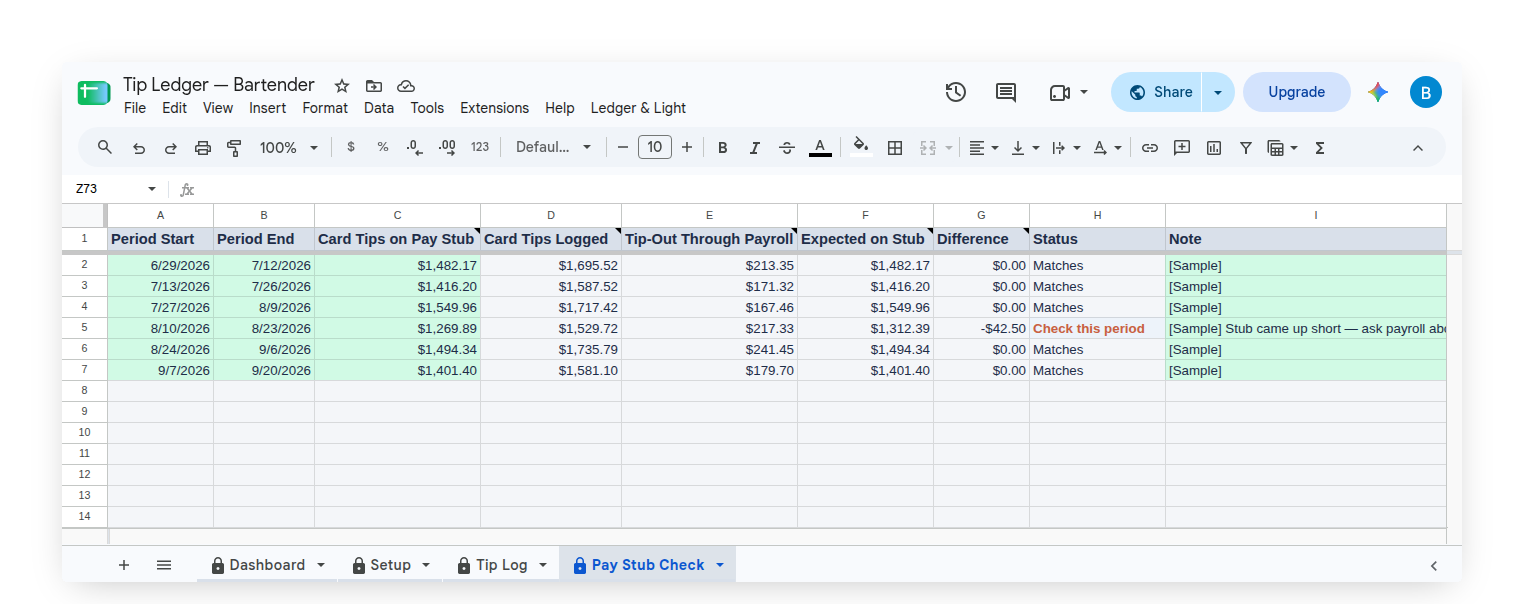Create a filter

(x=1246, y=148)
